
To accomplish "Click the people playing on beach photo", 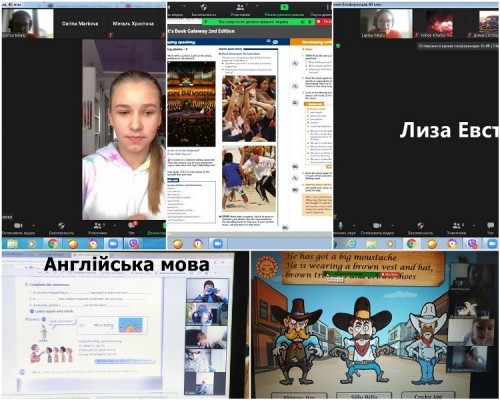I will coord(249,179).
